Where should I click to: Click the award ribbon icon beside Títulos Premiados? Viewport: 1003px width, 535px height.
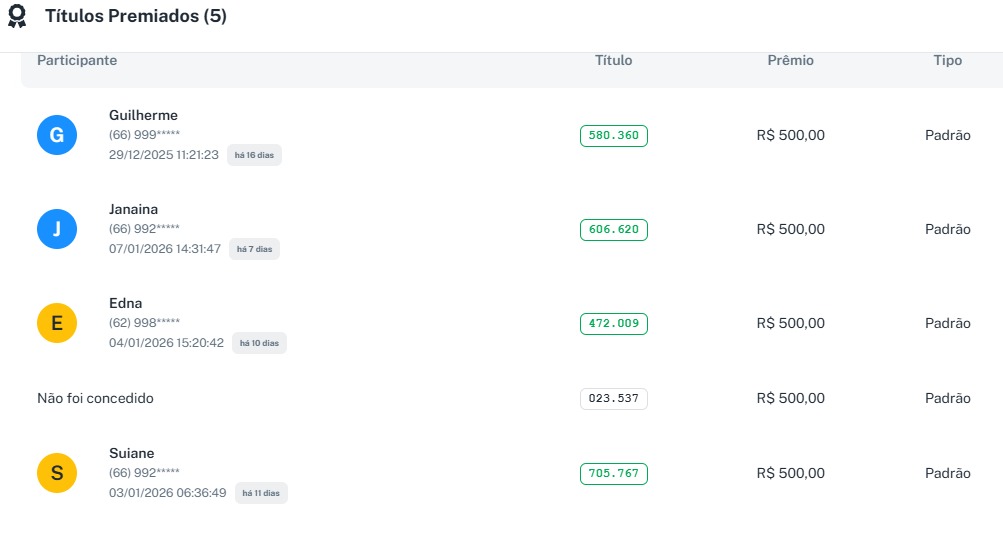pyautogui.click(x=17, y=17)
